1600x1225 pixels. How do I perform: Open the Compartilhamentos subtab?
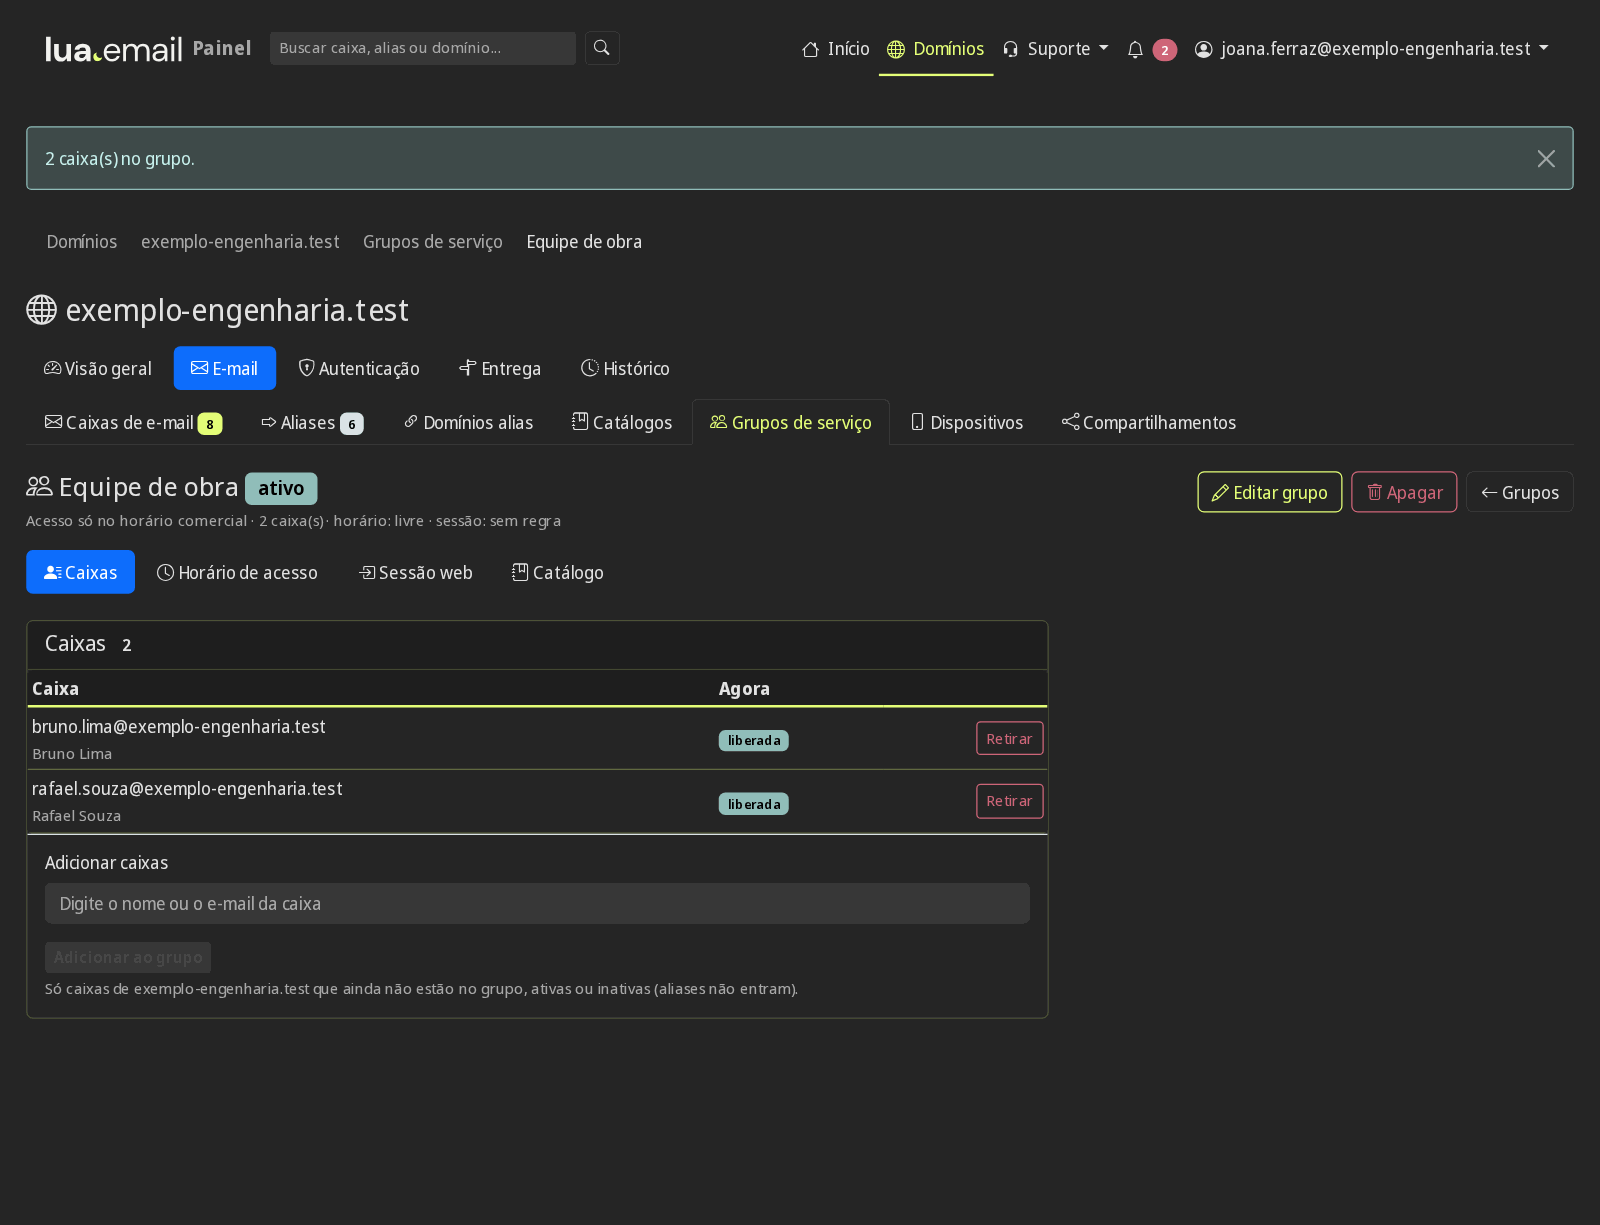coord(1149,423)
